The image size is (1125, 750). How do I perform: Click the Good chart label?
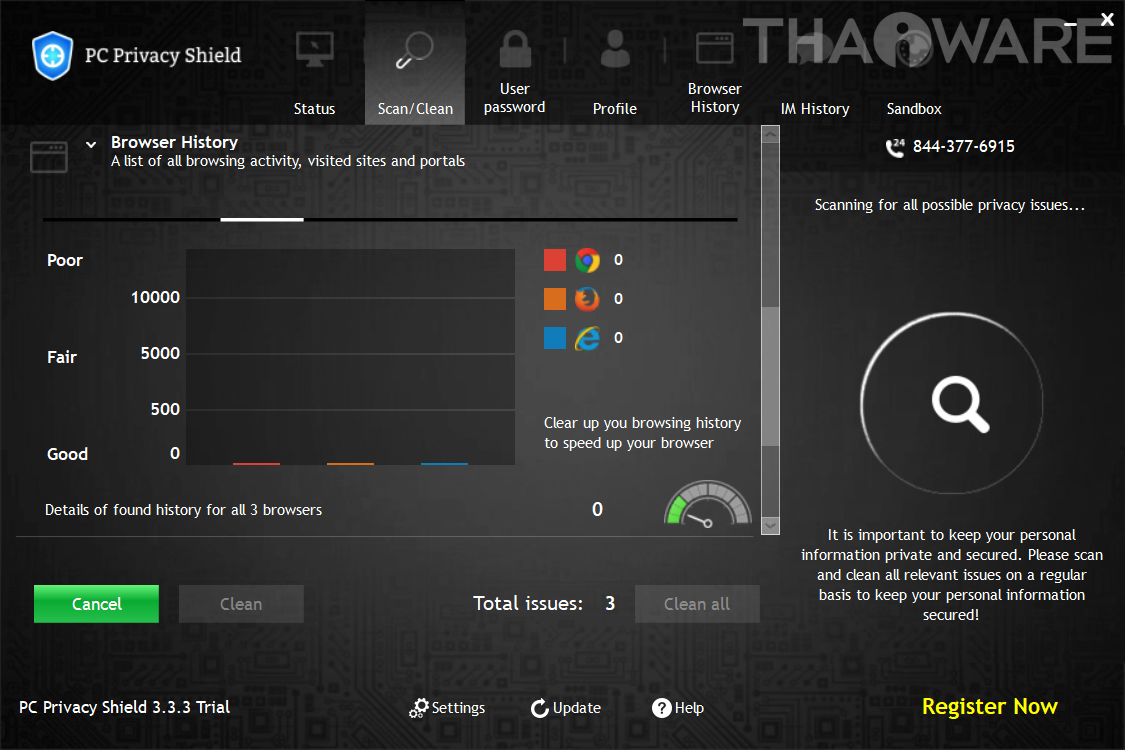coord(67,454)
